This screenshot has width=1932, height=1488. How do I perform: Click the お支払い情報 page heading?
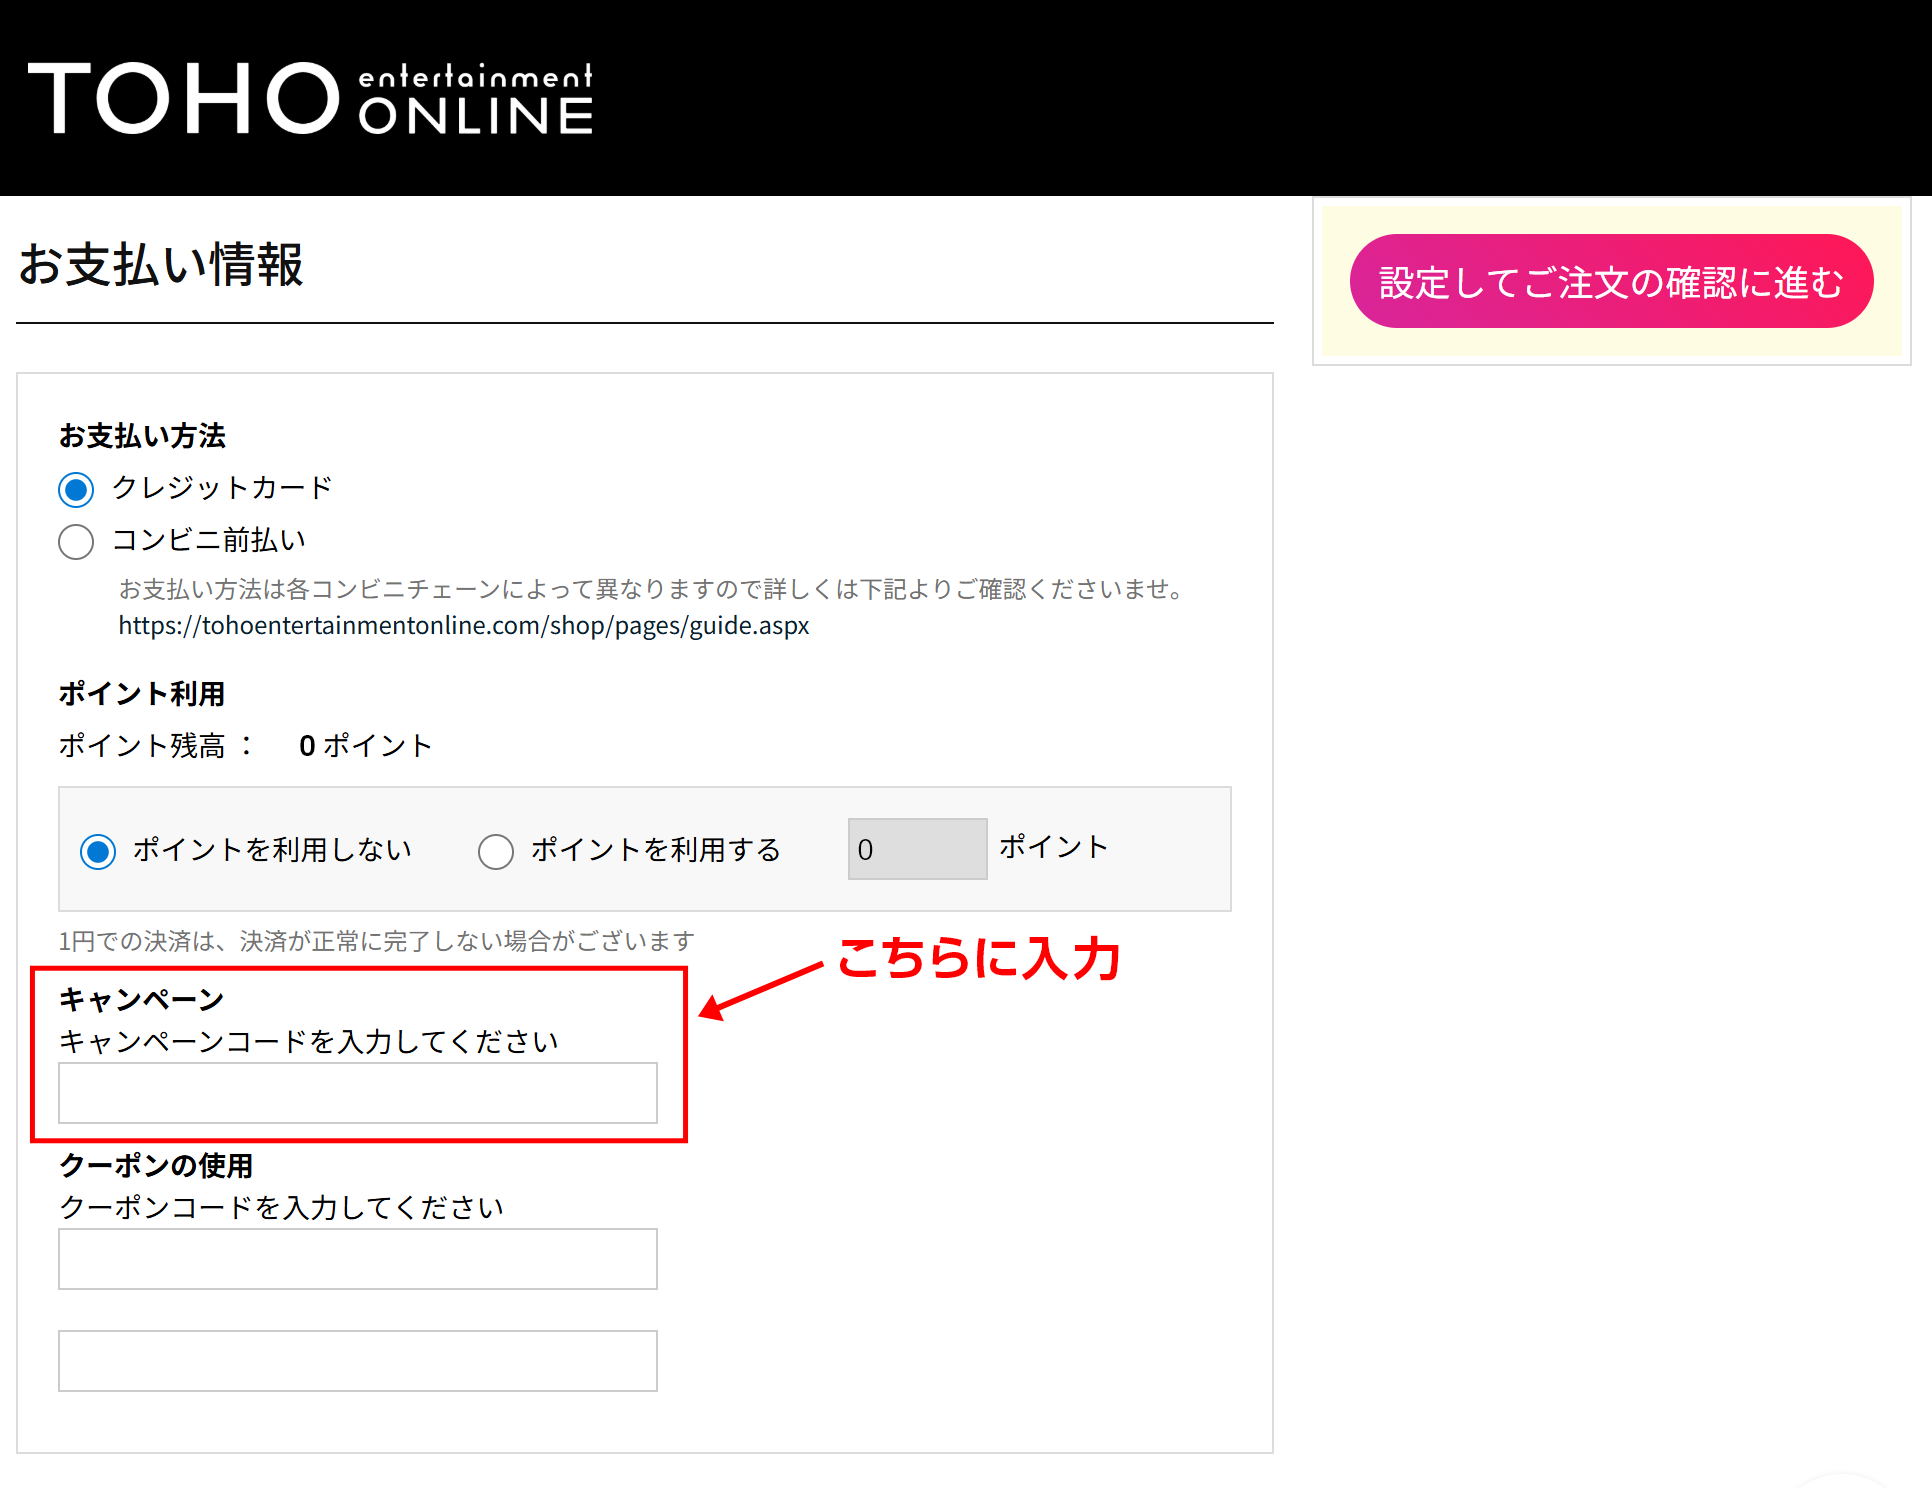click(x=161, y=265)
